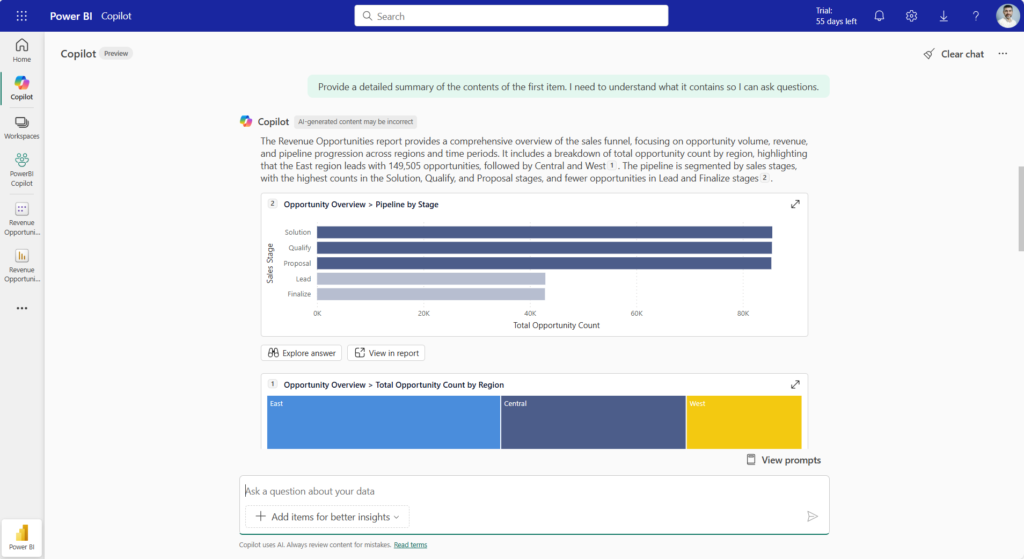This screenshot has width=1024, height=559.
Task: Open the more options ellipsis beside Clear chat
Action: (1002, 54)
